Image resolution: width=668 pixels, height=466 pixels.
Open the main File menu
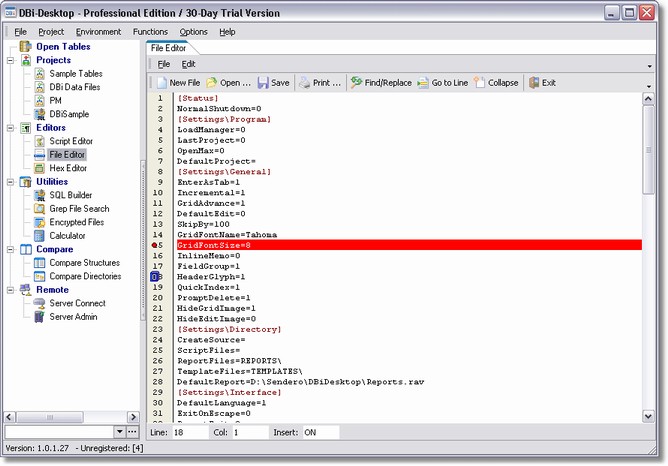20,32
